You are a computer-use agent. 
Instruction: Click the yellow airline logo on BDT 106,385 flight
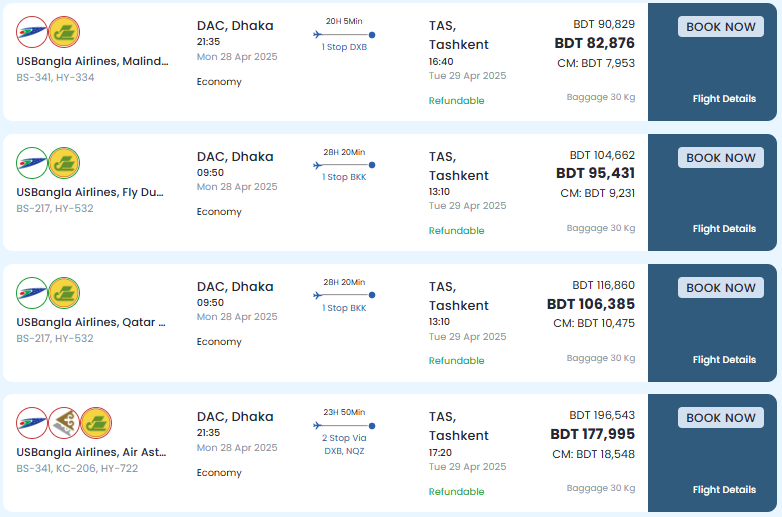tap(64, 293)
